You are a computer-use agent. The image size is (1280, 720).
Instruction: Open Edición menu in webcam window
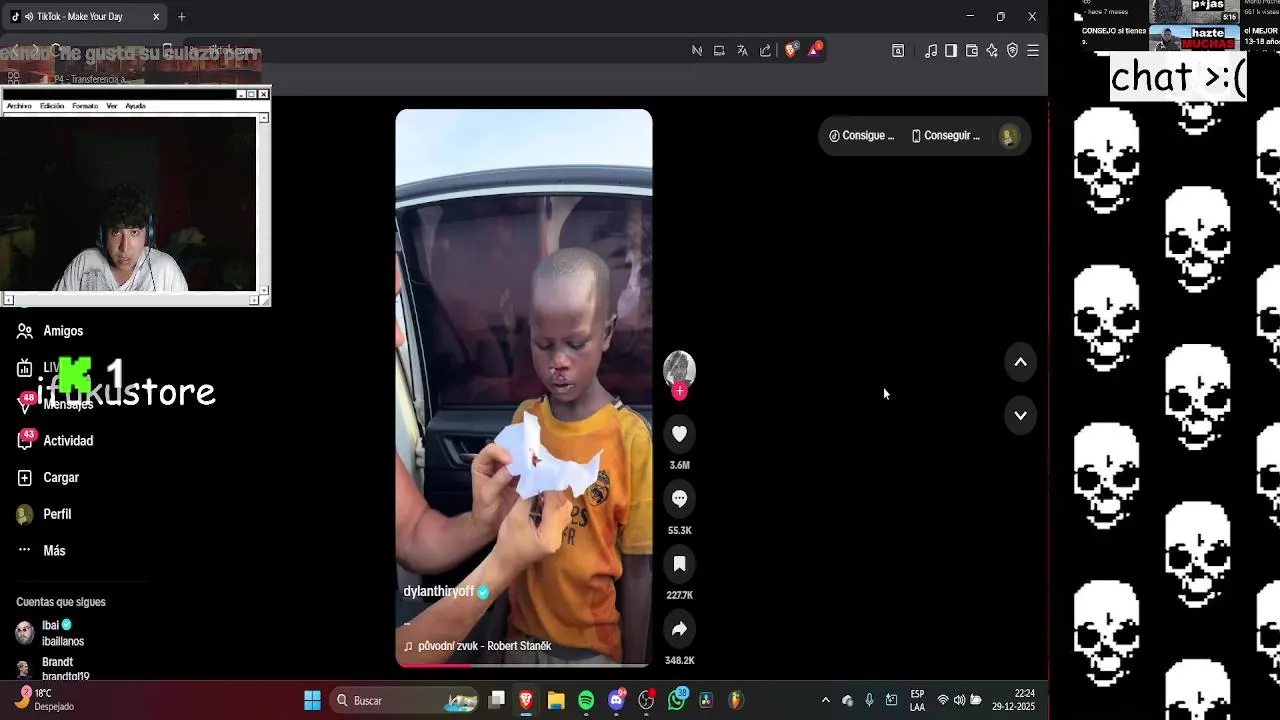[x=52, y=106]
